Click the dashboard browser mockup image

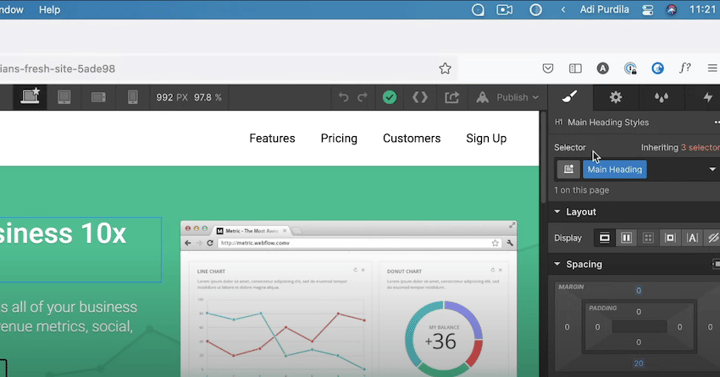point(349,298)
